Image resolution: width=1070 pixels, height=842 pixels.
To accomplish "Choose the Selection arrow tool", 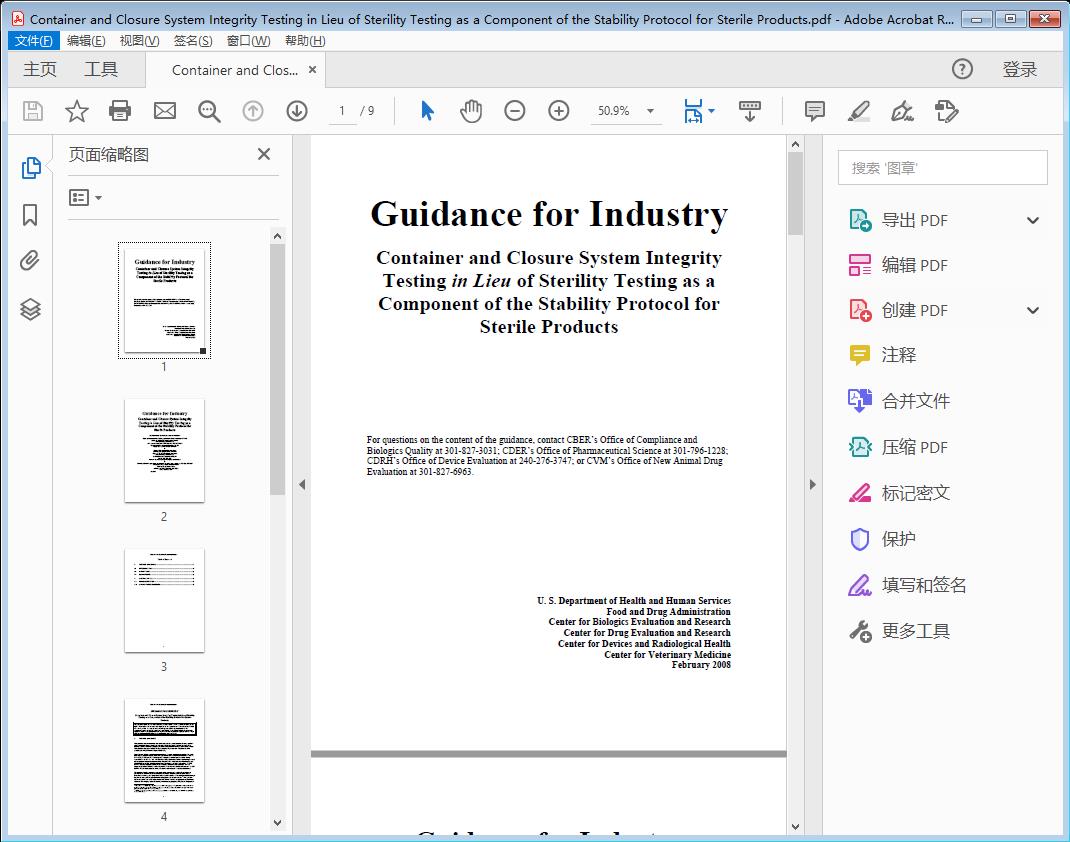I will tap(427, 111).
